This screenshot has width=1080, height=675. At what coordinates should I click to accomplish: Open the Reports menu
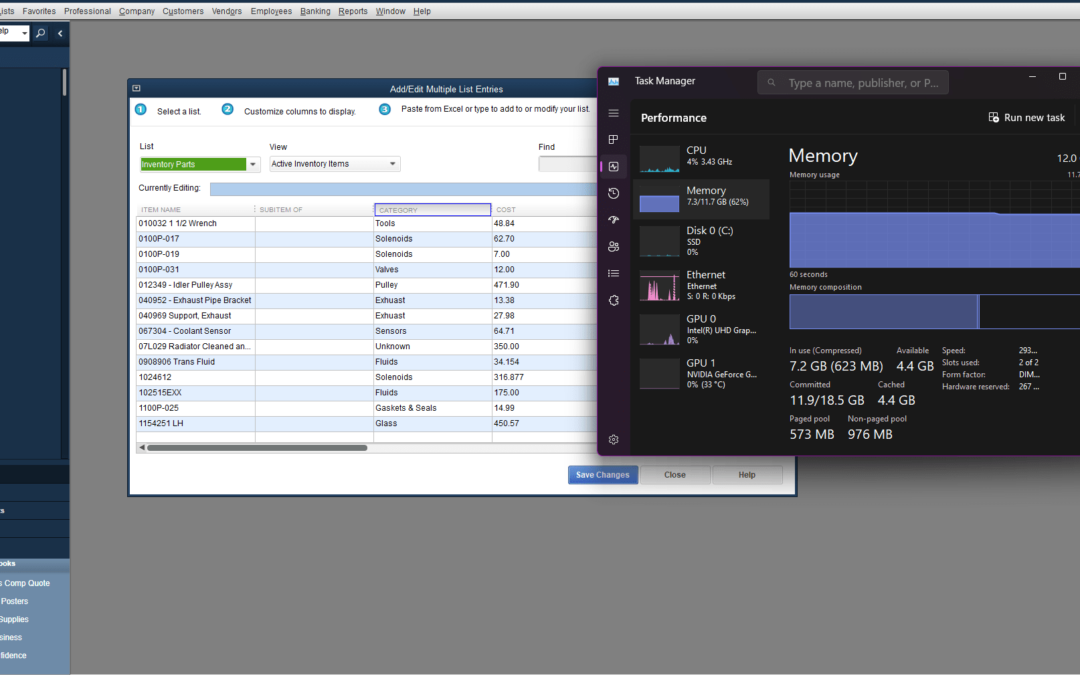(353, 11)
